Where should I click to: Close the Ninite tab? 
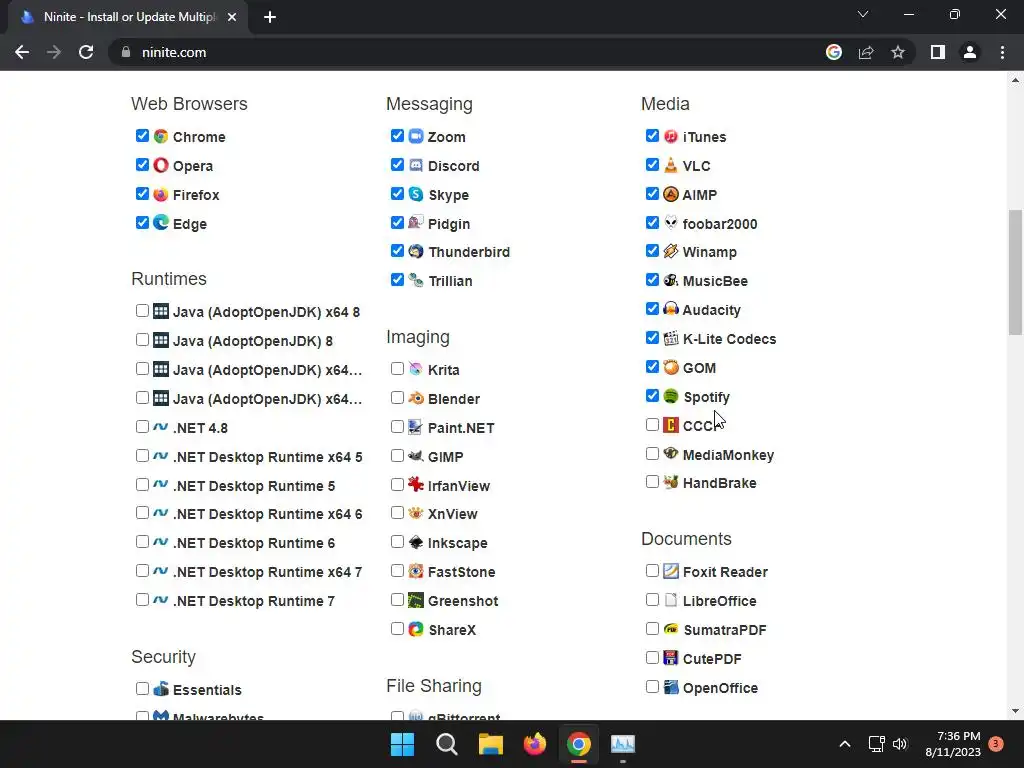coord(232,17)
